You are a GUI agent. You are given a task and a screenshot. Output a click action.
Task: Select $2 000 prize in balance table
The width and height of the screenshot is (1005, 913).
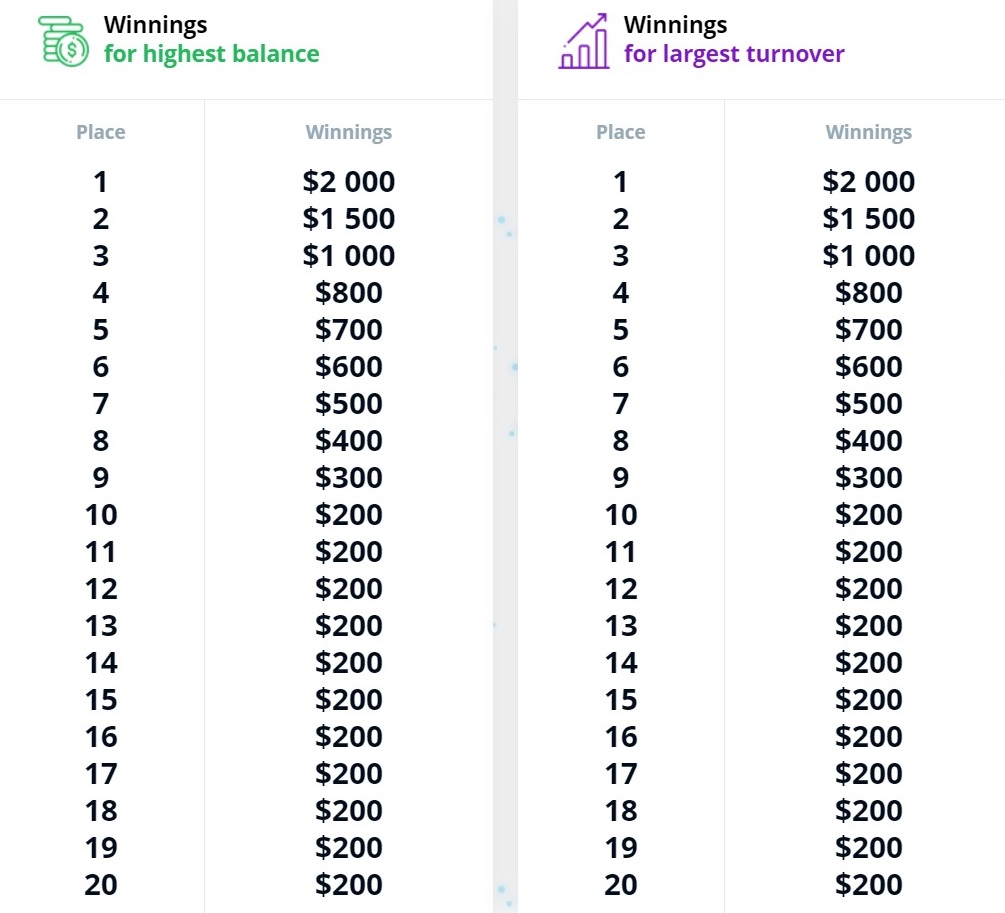349,182
